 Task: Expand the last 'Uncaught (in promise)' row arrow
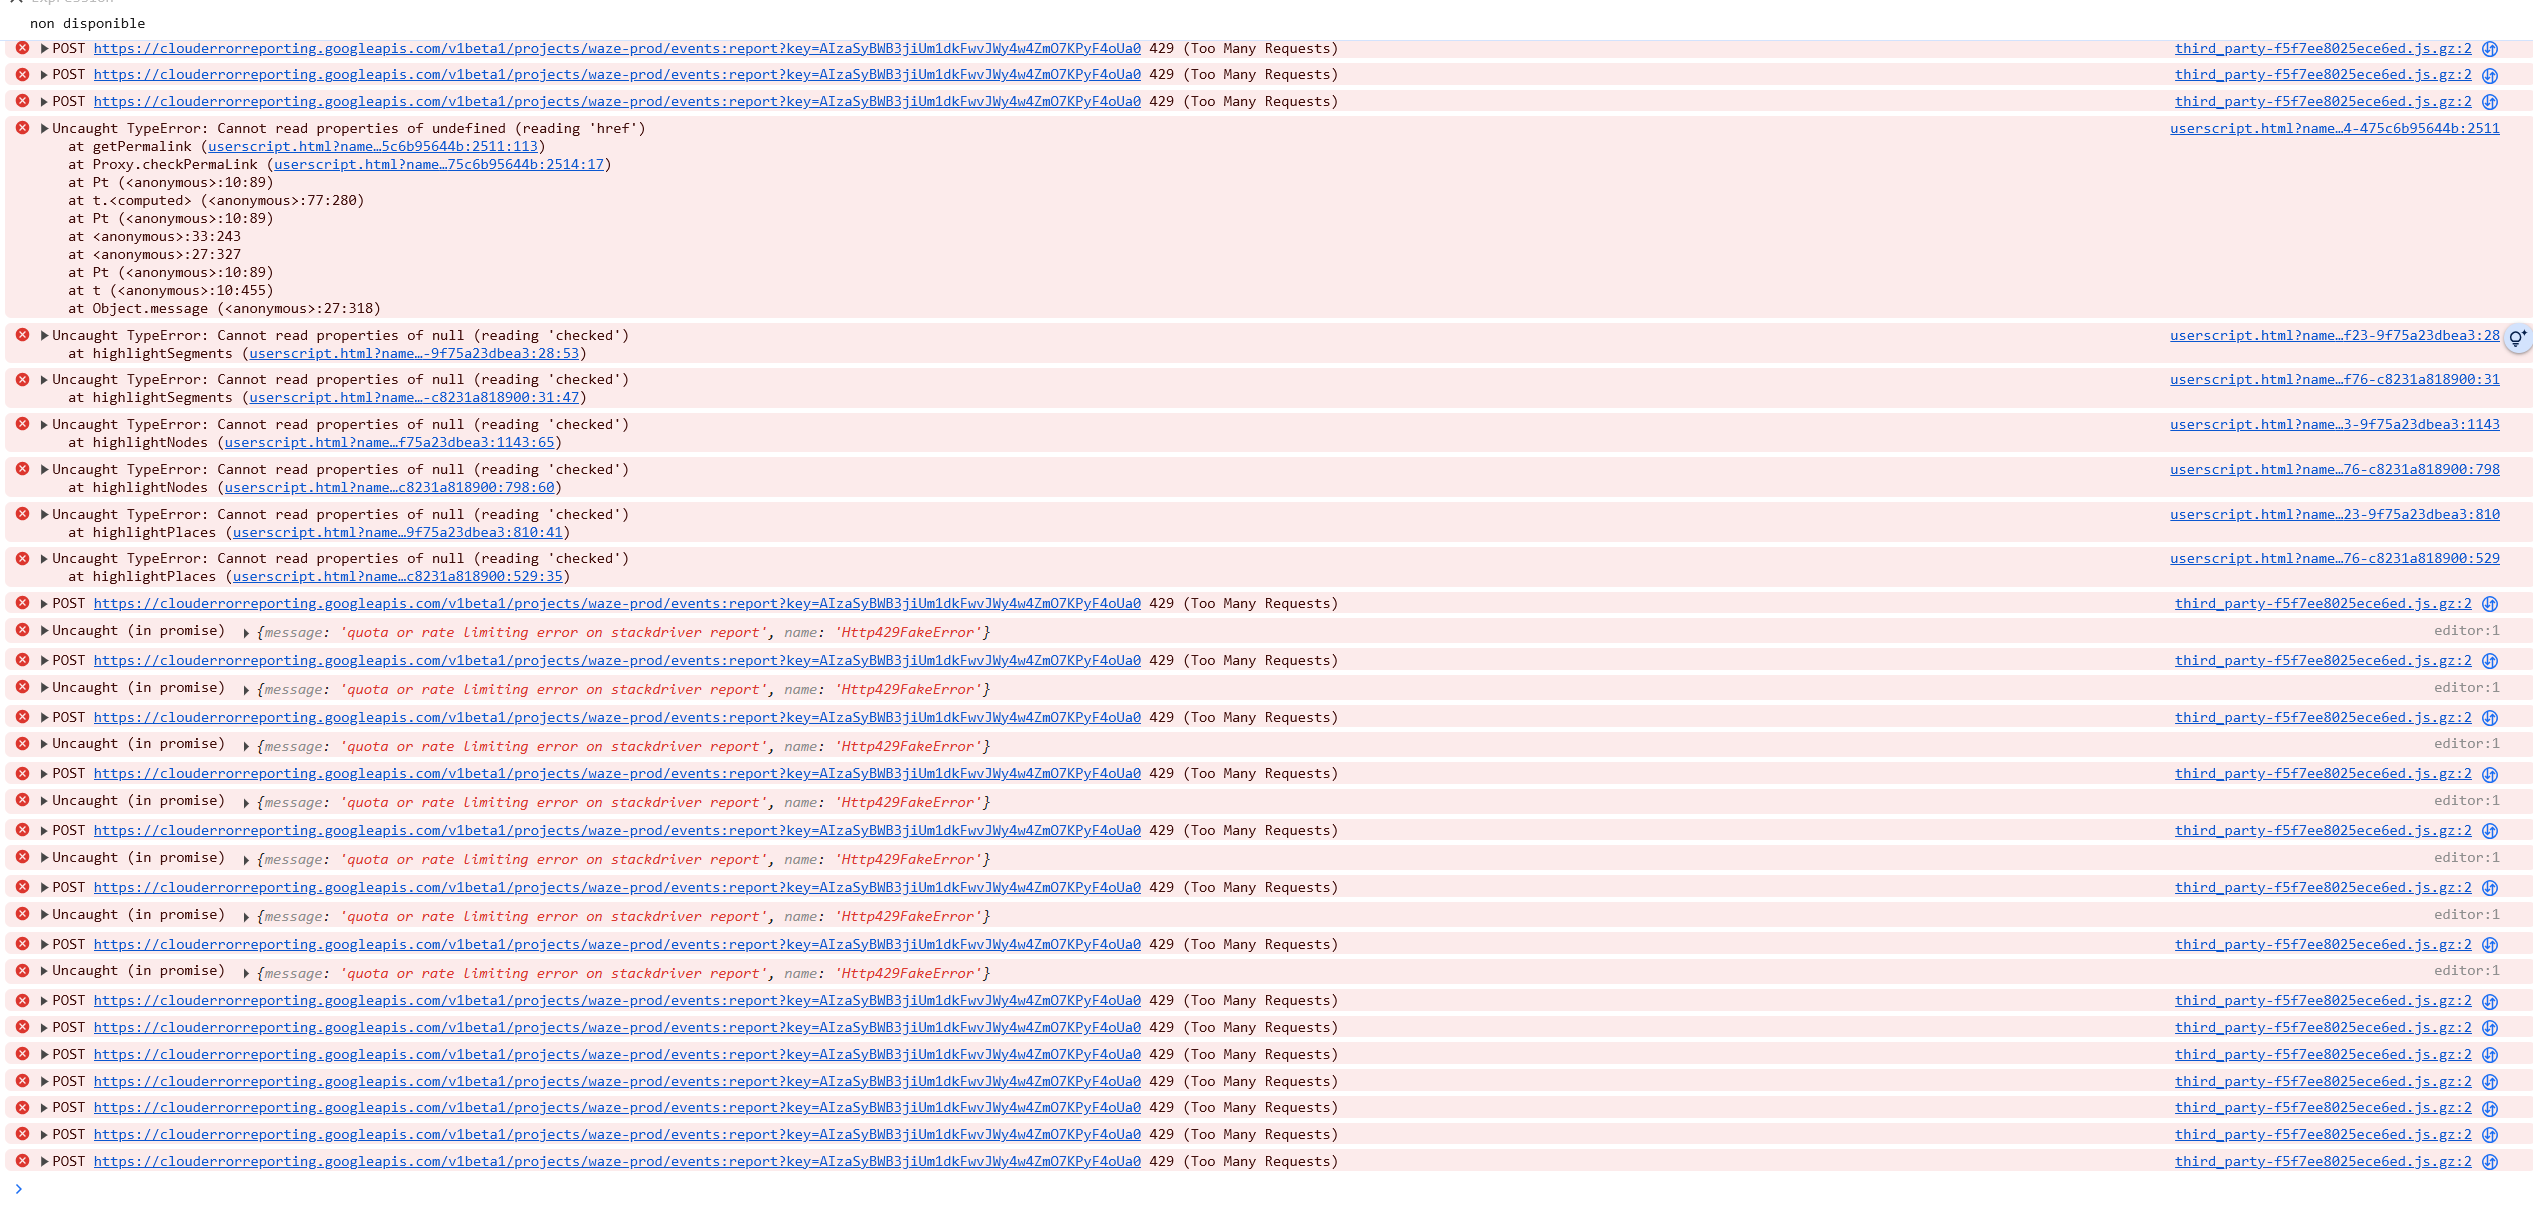[x=44, y=970]
